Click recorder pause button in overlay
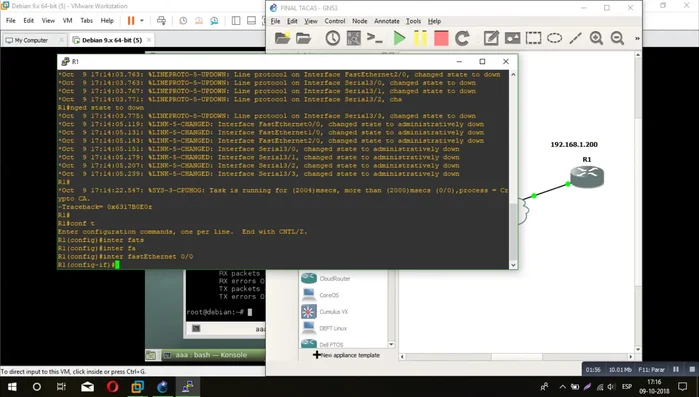This screenshot has height=397, width=699. [x=676, y=369]
